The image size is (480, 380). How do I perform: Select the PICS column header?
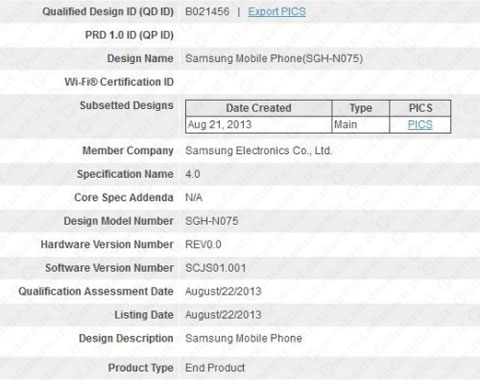point(420,108)
